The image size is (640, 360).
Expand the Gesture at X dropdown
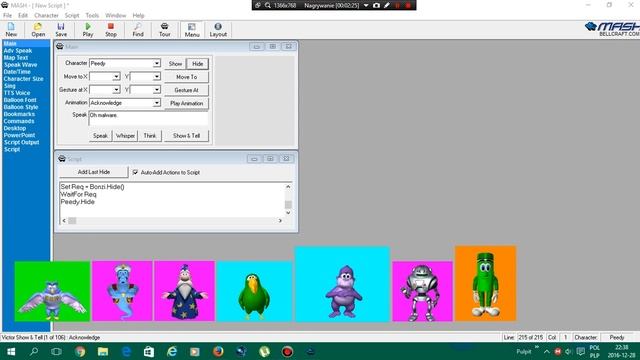coord(116,89)
